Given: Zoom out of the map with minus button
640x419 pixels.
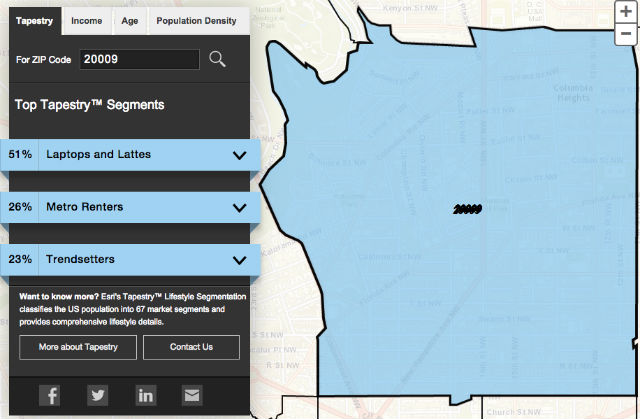Looking at the screenshot, I should click(626, 34).
